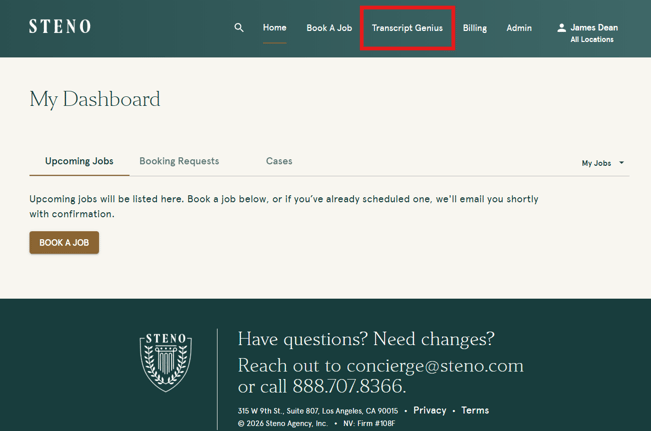Click the Steno crest emblem in footer

(x=166, y=362)
